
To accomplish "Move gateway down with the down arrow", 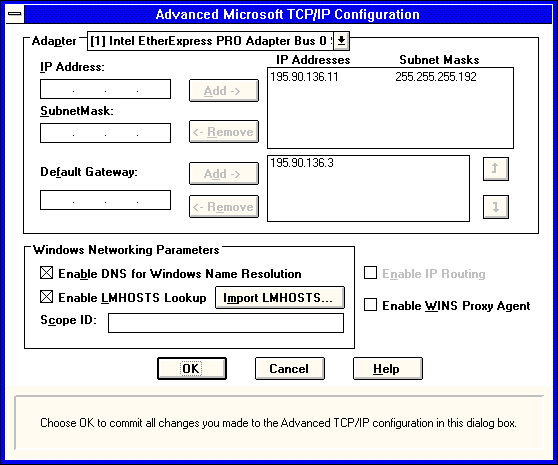I will point(496,207).
